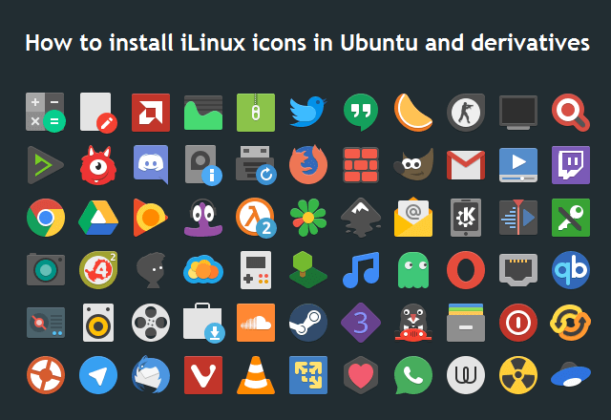Open the blue Telegram paper plane icon

coord(98,375)
